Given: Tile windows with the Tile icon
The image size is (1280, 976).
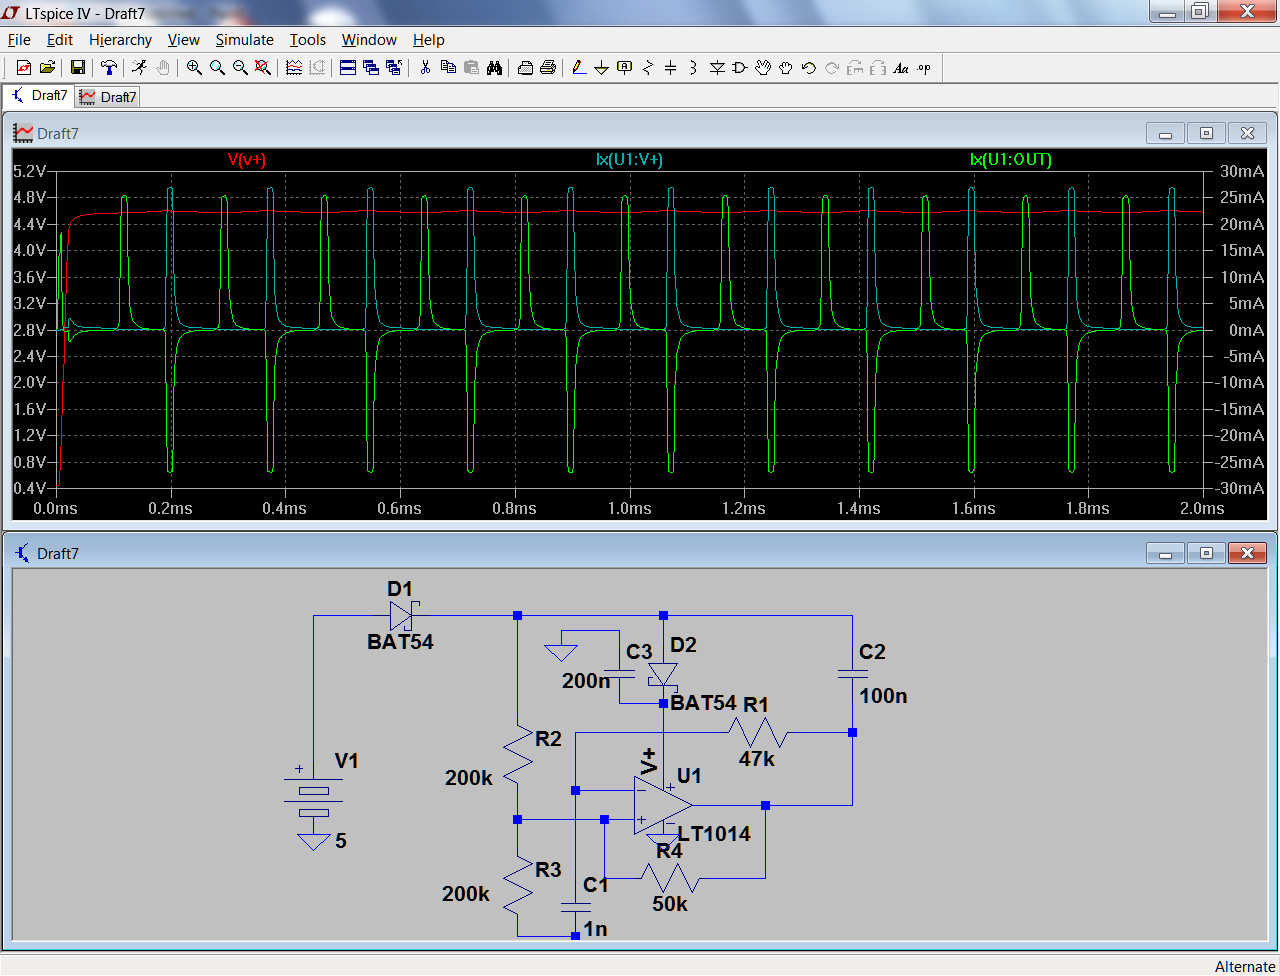Looking at the screenshot, I should click(348, 67).
